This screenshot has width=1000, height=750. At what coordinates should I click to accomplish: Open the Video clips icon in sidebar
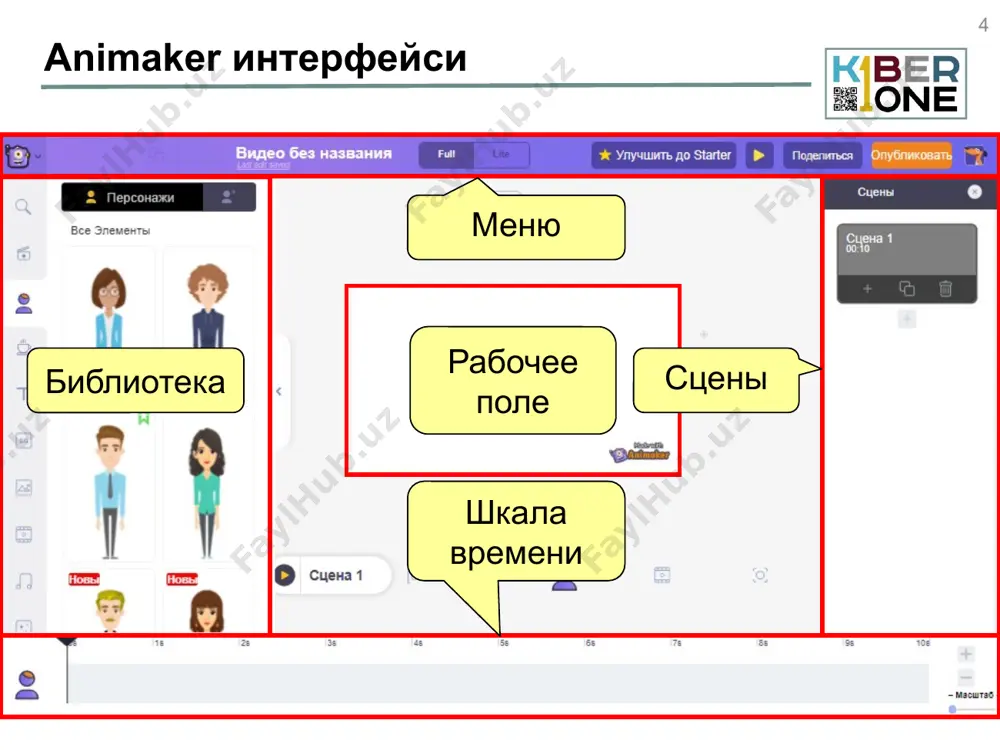click(x=24, y=534)
